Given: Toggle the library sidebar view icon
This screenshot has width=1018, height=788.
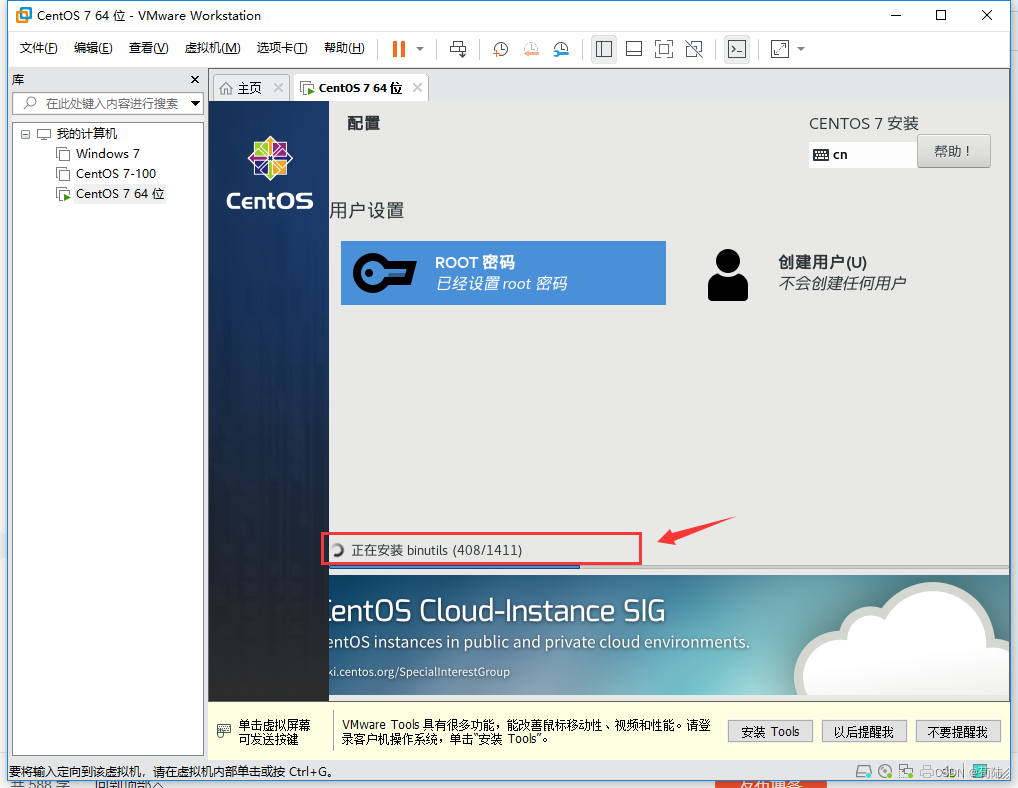Looking at the screenshot, I should click(604, 49).
